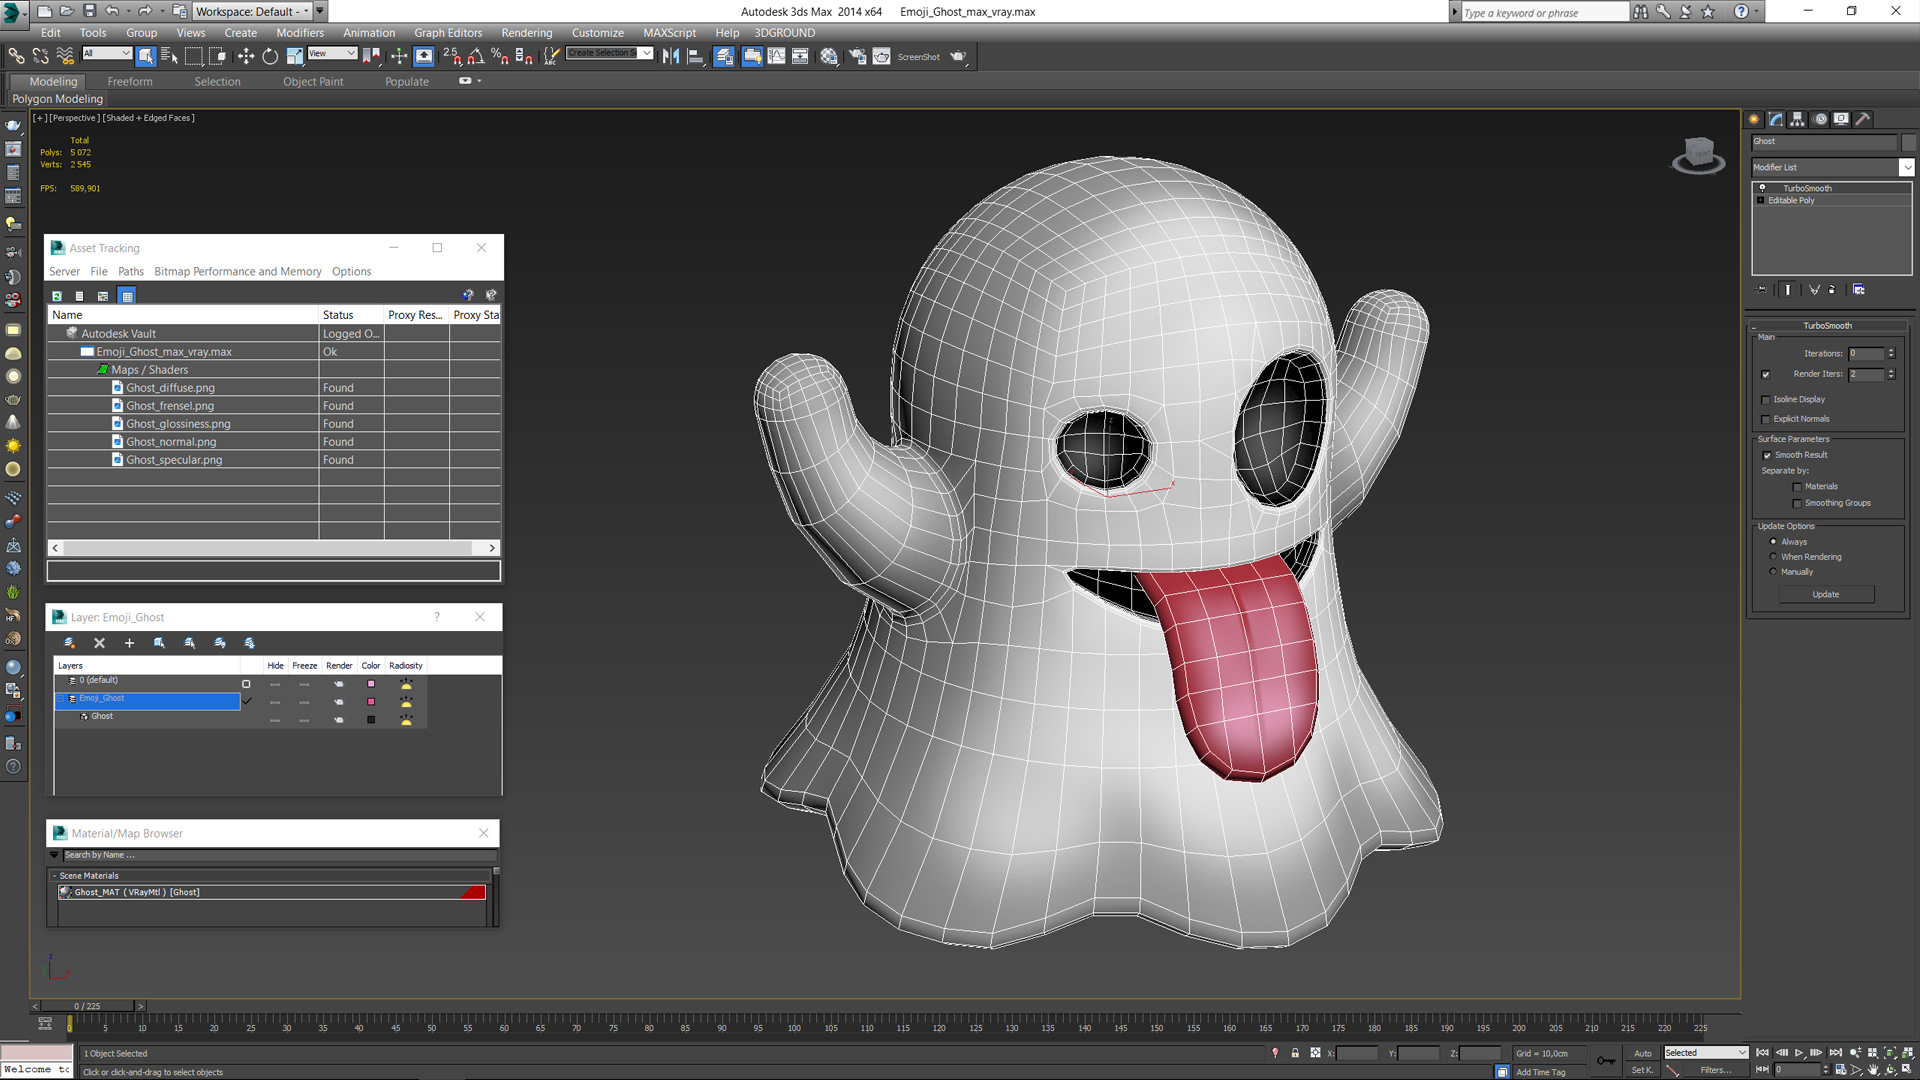Click Ghost_diffuse.png asset in Asset Tracking
Viewport: 1920px width, 1080px height.
click(x=169, y=386)
